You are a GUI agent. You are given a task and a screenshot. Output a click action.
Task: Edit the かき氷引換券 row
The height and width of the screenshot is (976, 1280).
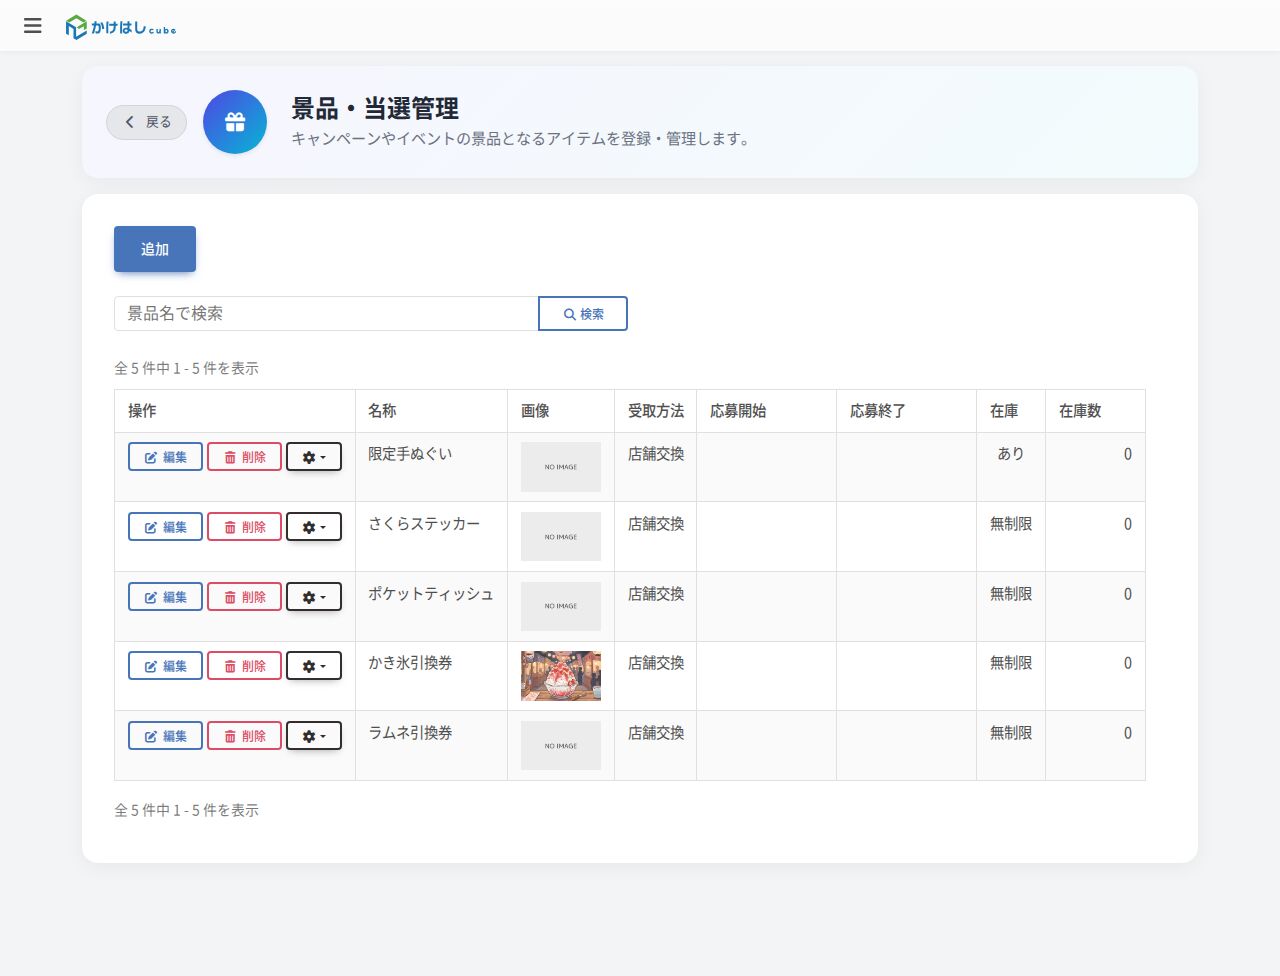[x=165, y=666]
